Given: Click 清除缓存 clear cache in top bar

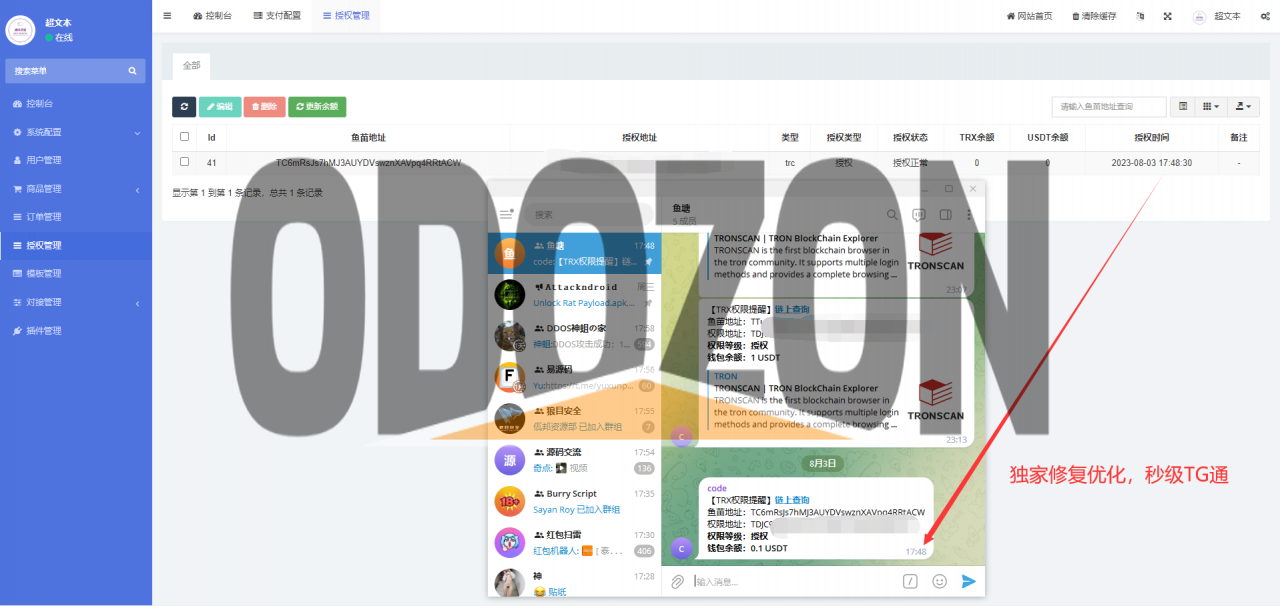Looking at the screenshot, I should 1094,16.
